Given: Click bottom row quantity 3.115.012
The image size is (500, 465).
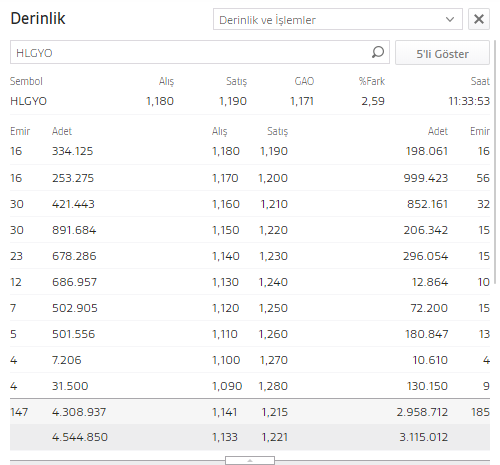Looking at the screenshot, I should (x=424, y=437).
